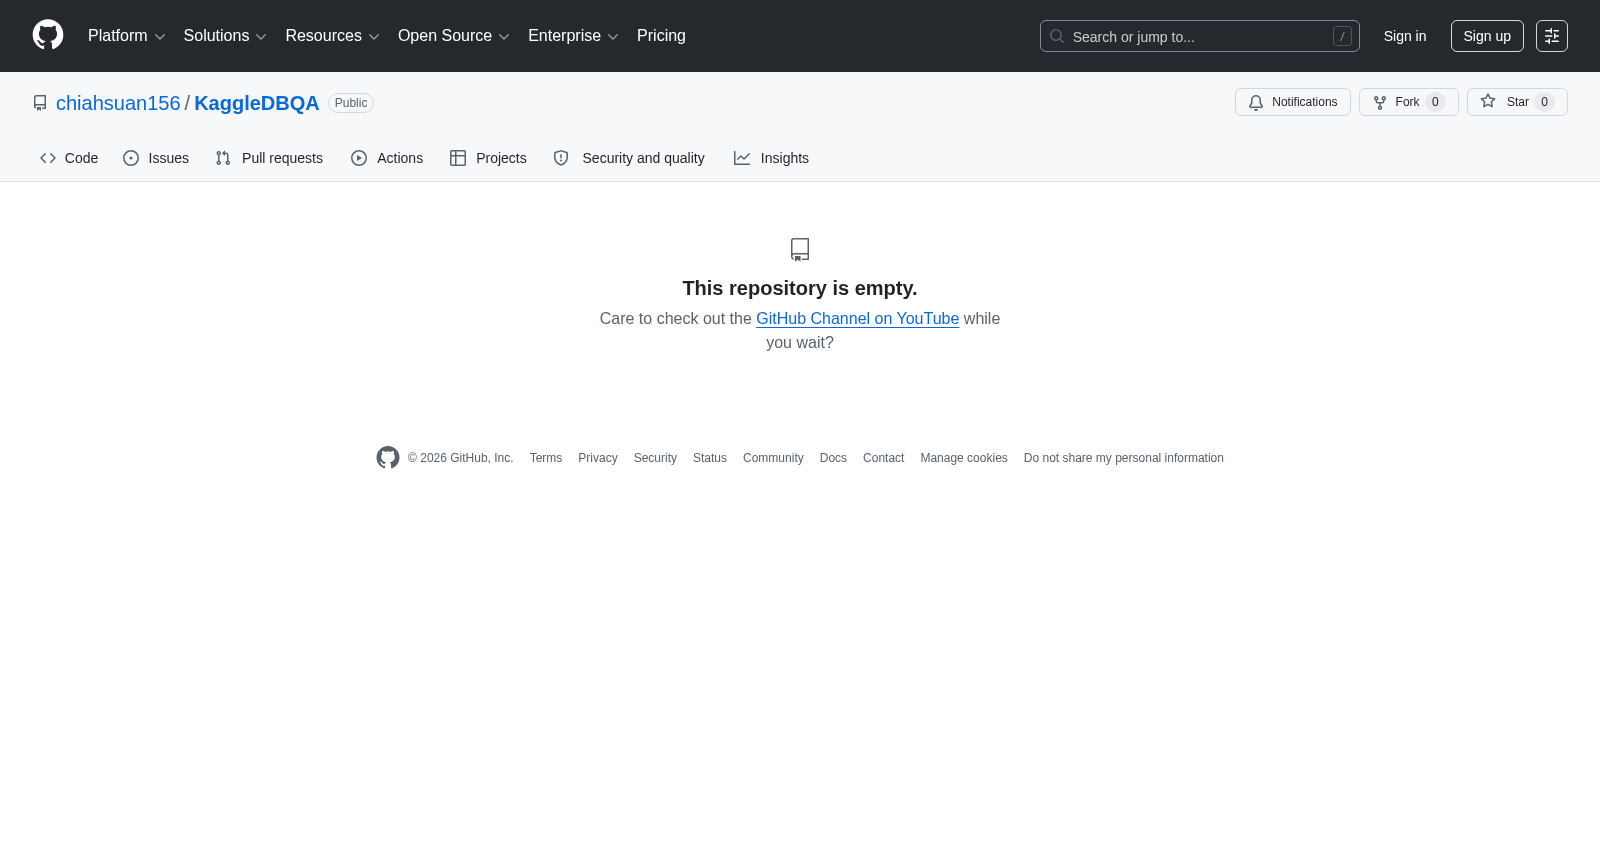The height and width of the screenshot is (861, 1600).
Task: Click the magnifier icon in search box
Action: [1057, 36]
